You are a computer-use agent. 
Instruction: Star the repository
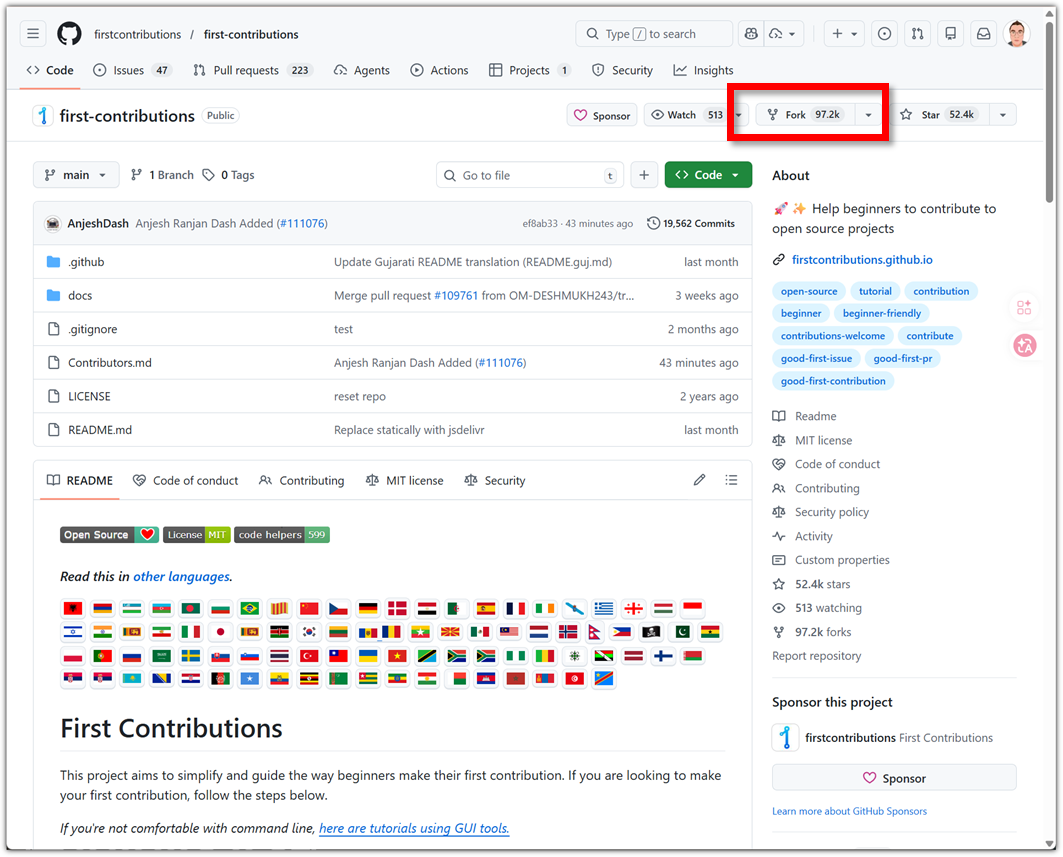(x=939, y=115)
